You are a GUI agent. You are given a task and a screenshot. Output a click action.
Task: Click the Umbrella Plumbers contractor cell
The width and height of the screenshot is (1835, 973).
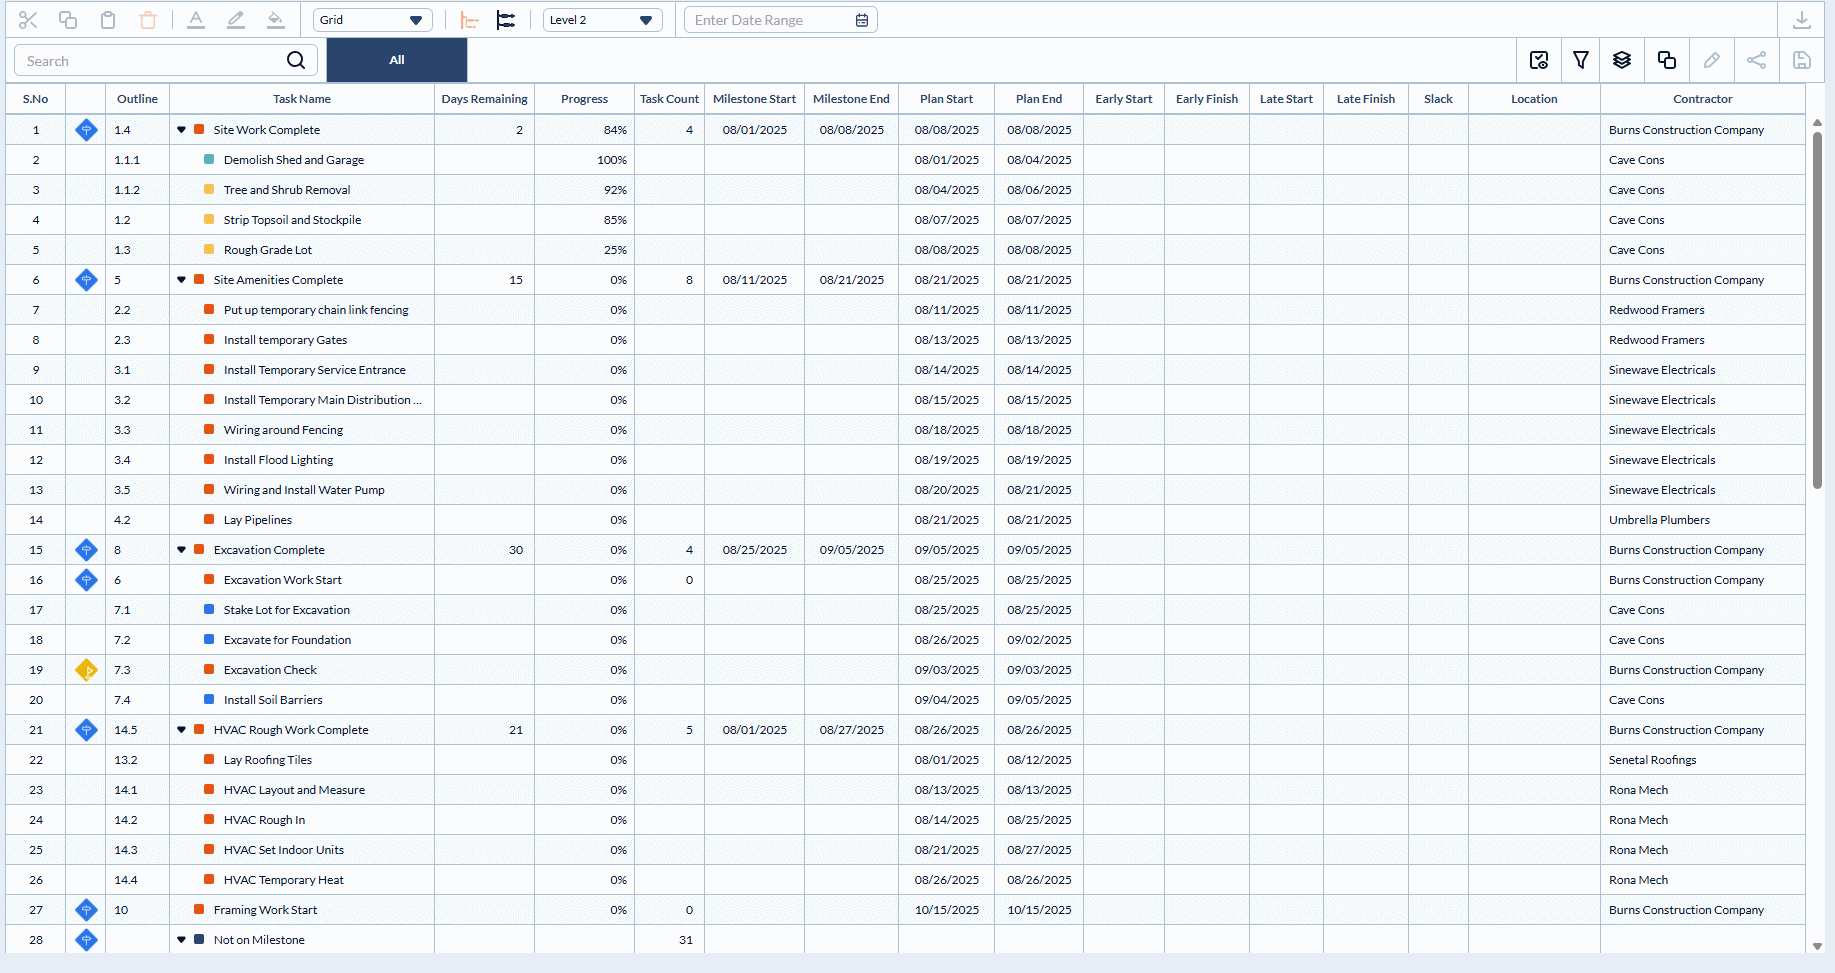click(1702, 520)
